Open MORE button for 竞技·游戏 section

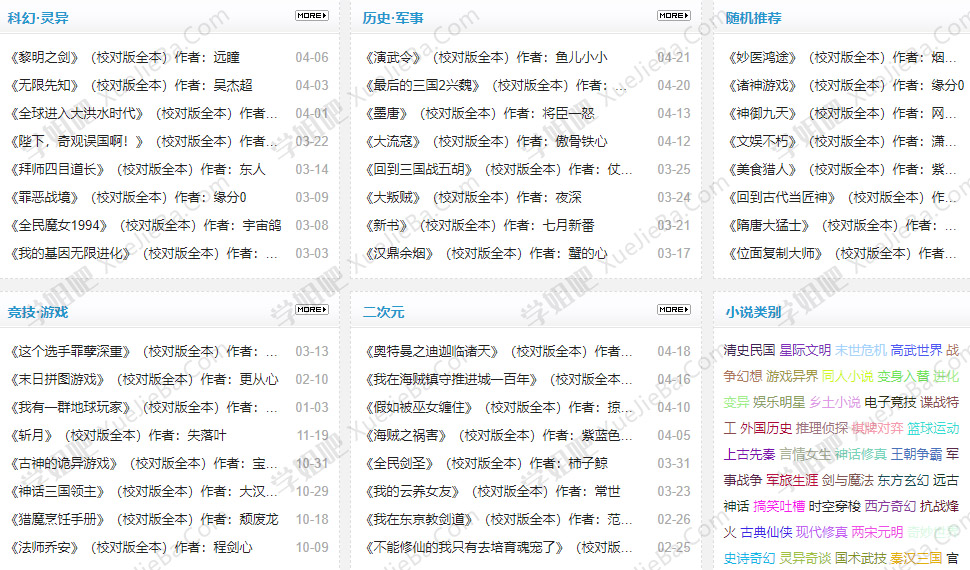point(312,309)
